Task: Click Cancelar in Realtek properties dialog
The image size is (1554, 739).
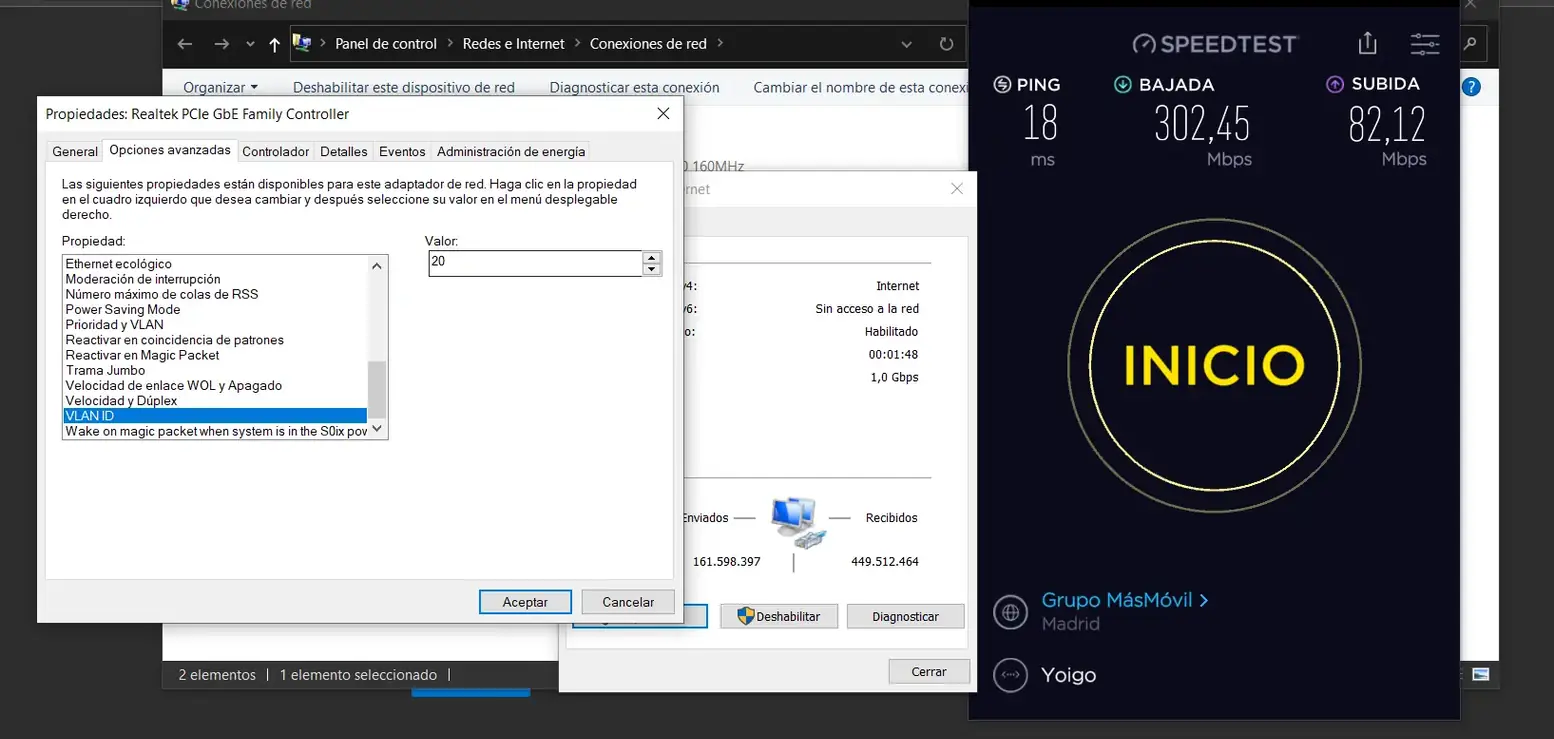Action: point(628,602)
